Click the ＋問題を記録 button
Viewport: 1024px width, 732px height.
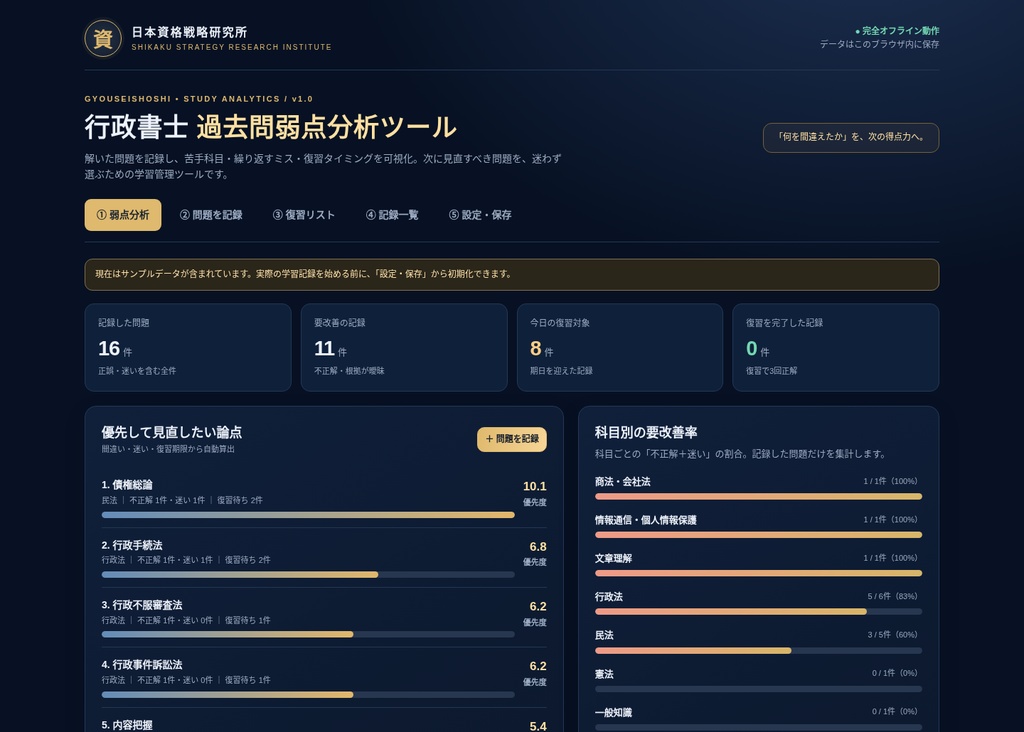512,439
